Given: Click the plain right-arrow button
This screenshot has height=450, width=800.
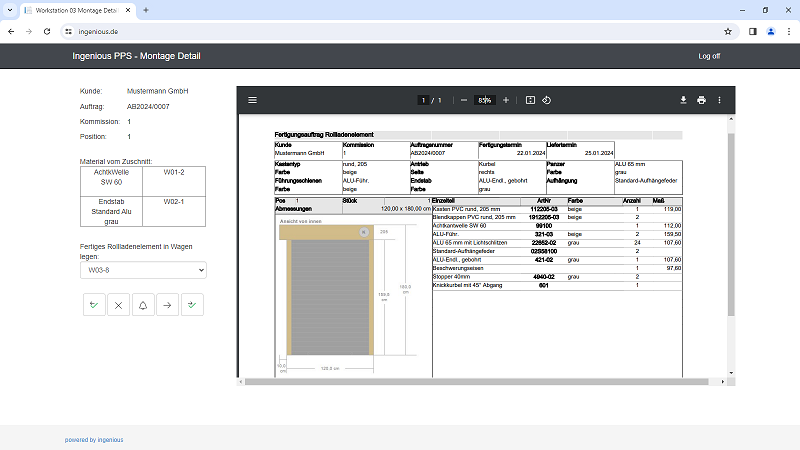Looking at the screenshot, I should (x=167, y=305).
